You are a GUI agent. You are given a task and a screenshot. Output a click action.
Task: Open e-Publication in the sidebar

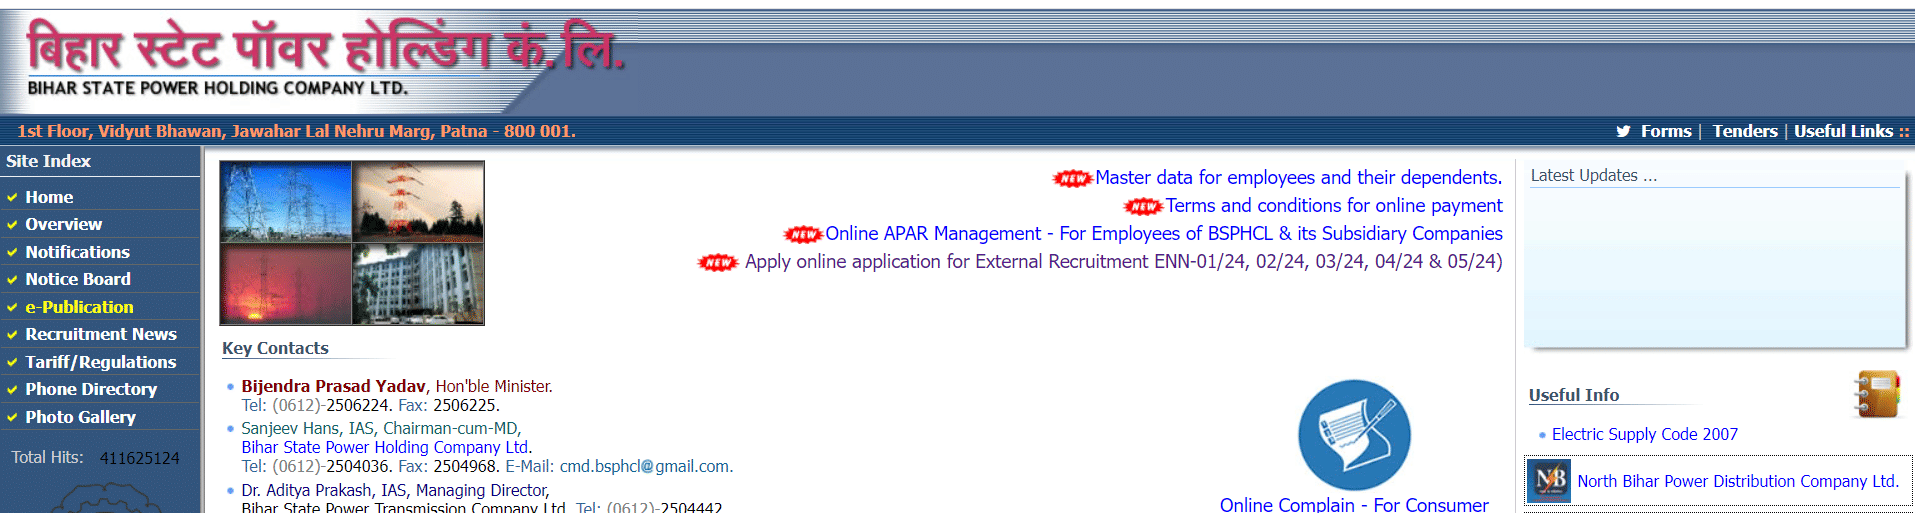point(79,307)
